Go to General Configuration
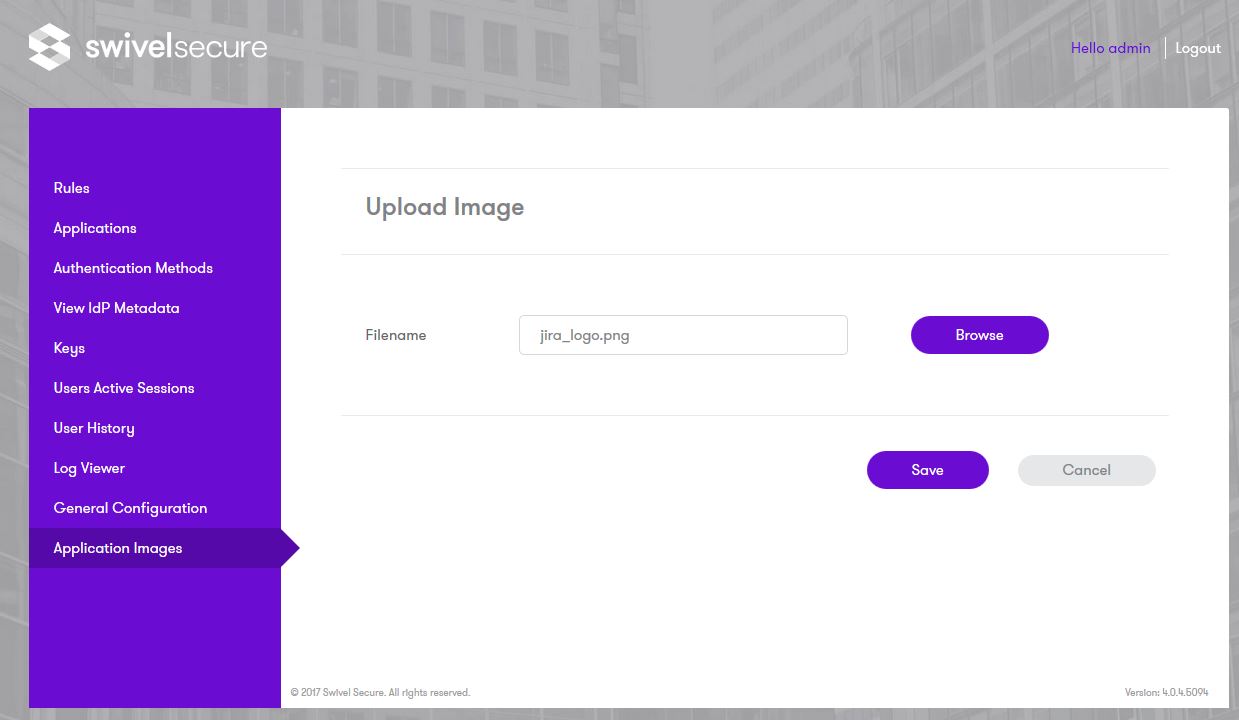This screenshot has height=720, width=1239. [x=130, y=508]
